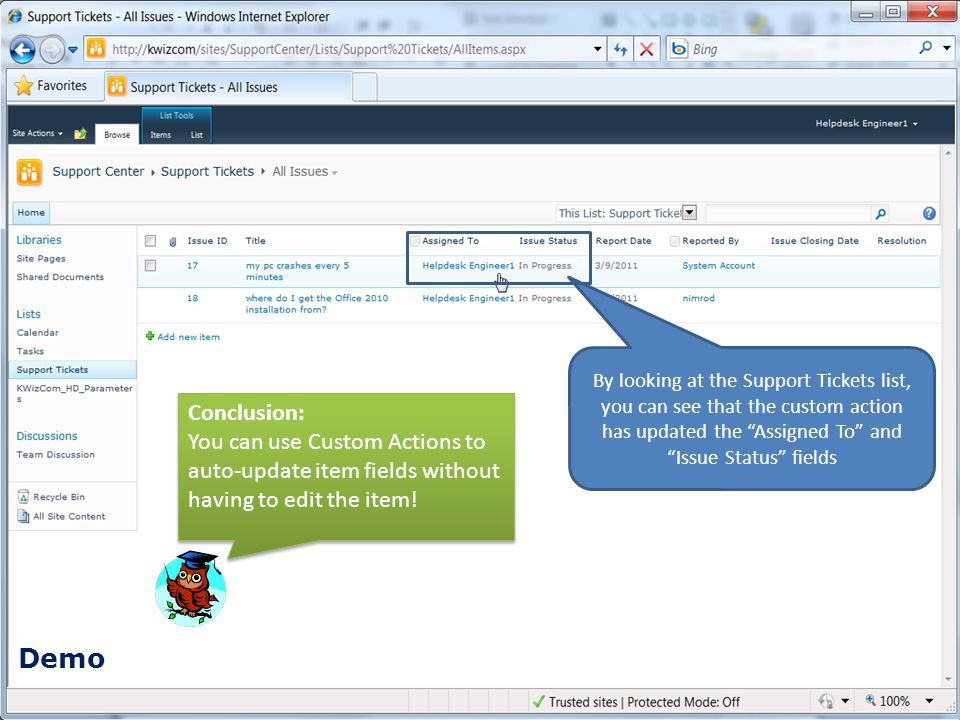960x720 pixels.
Task: Click the attachment paperclip column icon
Action: click(x=173, y=242)
